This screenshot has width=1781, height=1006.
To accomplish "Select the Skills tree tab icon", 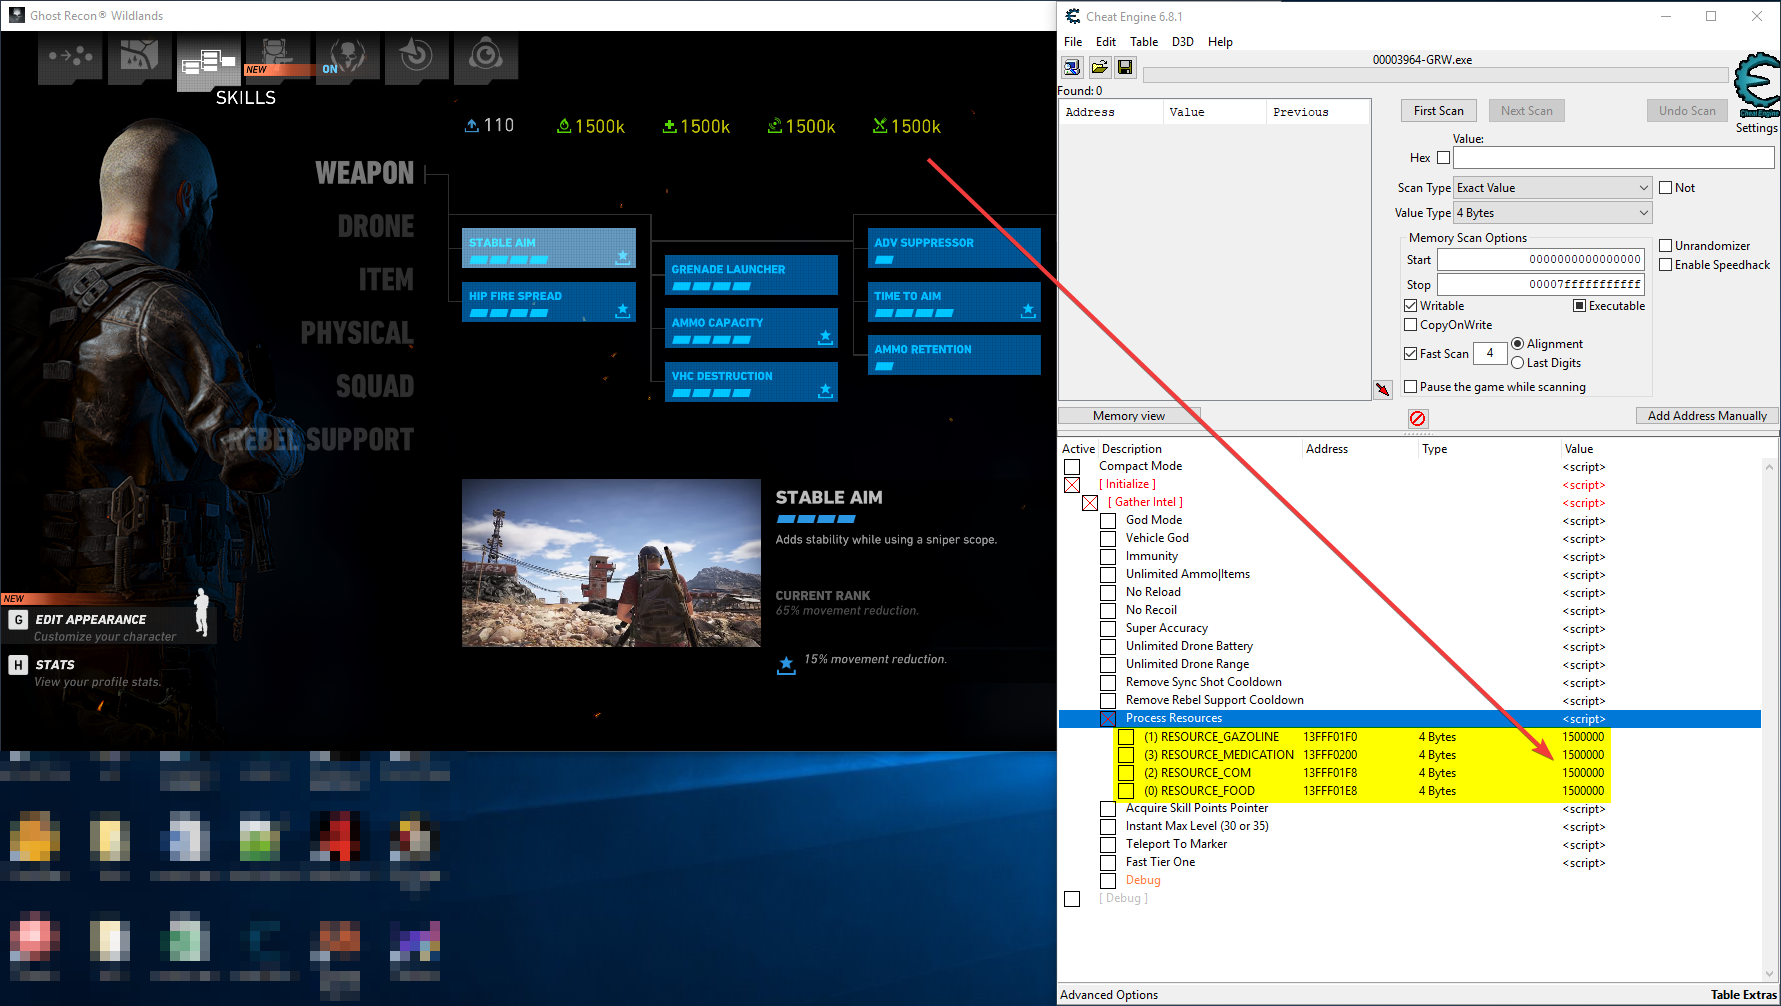I will (209, 62).
